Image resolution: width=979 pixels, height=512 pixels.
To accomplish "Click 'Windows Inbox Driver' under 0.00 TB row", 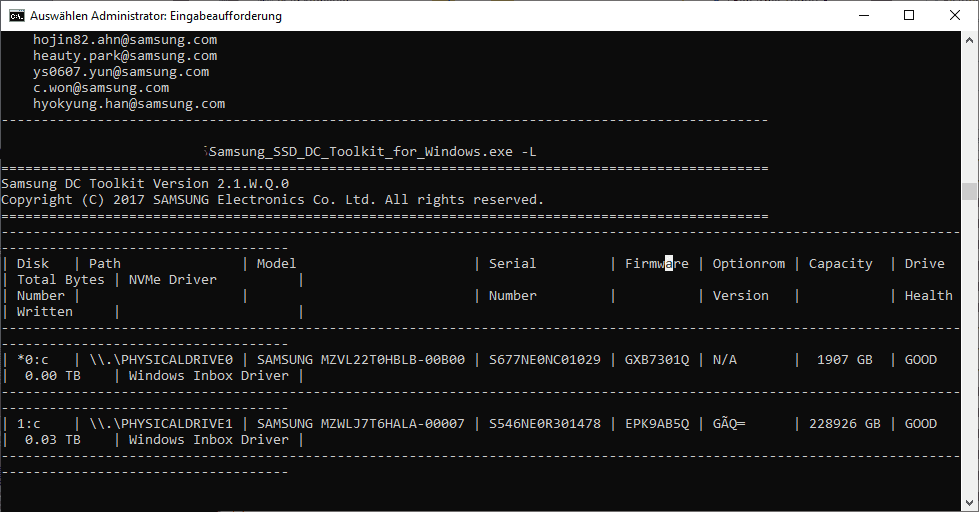I will [x=209, y=376].
